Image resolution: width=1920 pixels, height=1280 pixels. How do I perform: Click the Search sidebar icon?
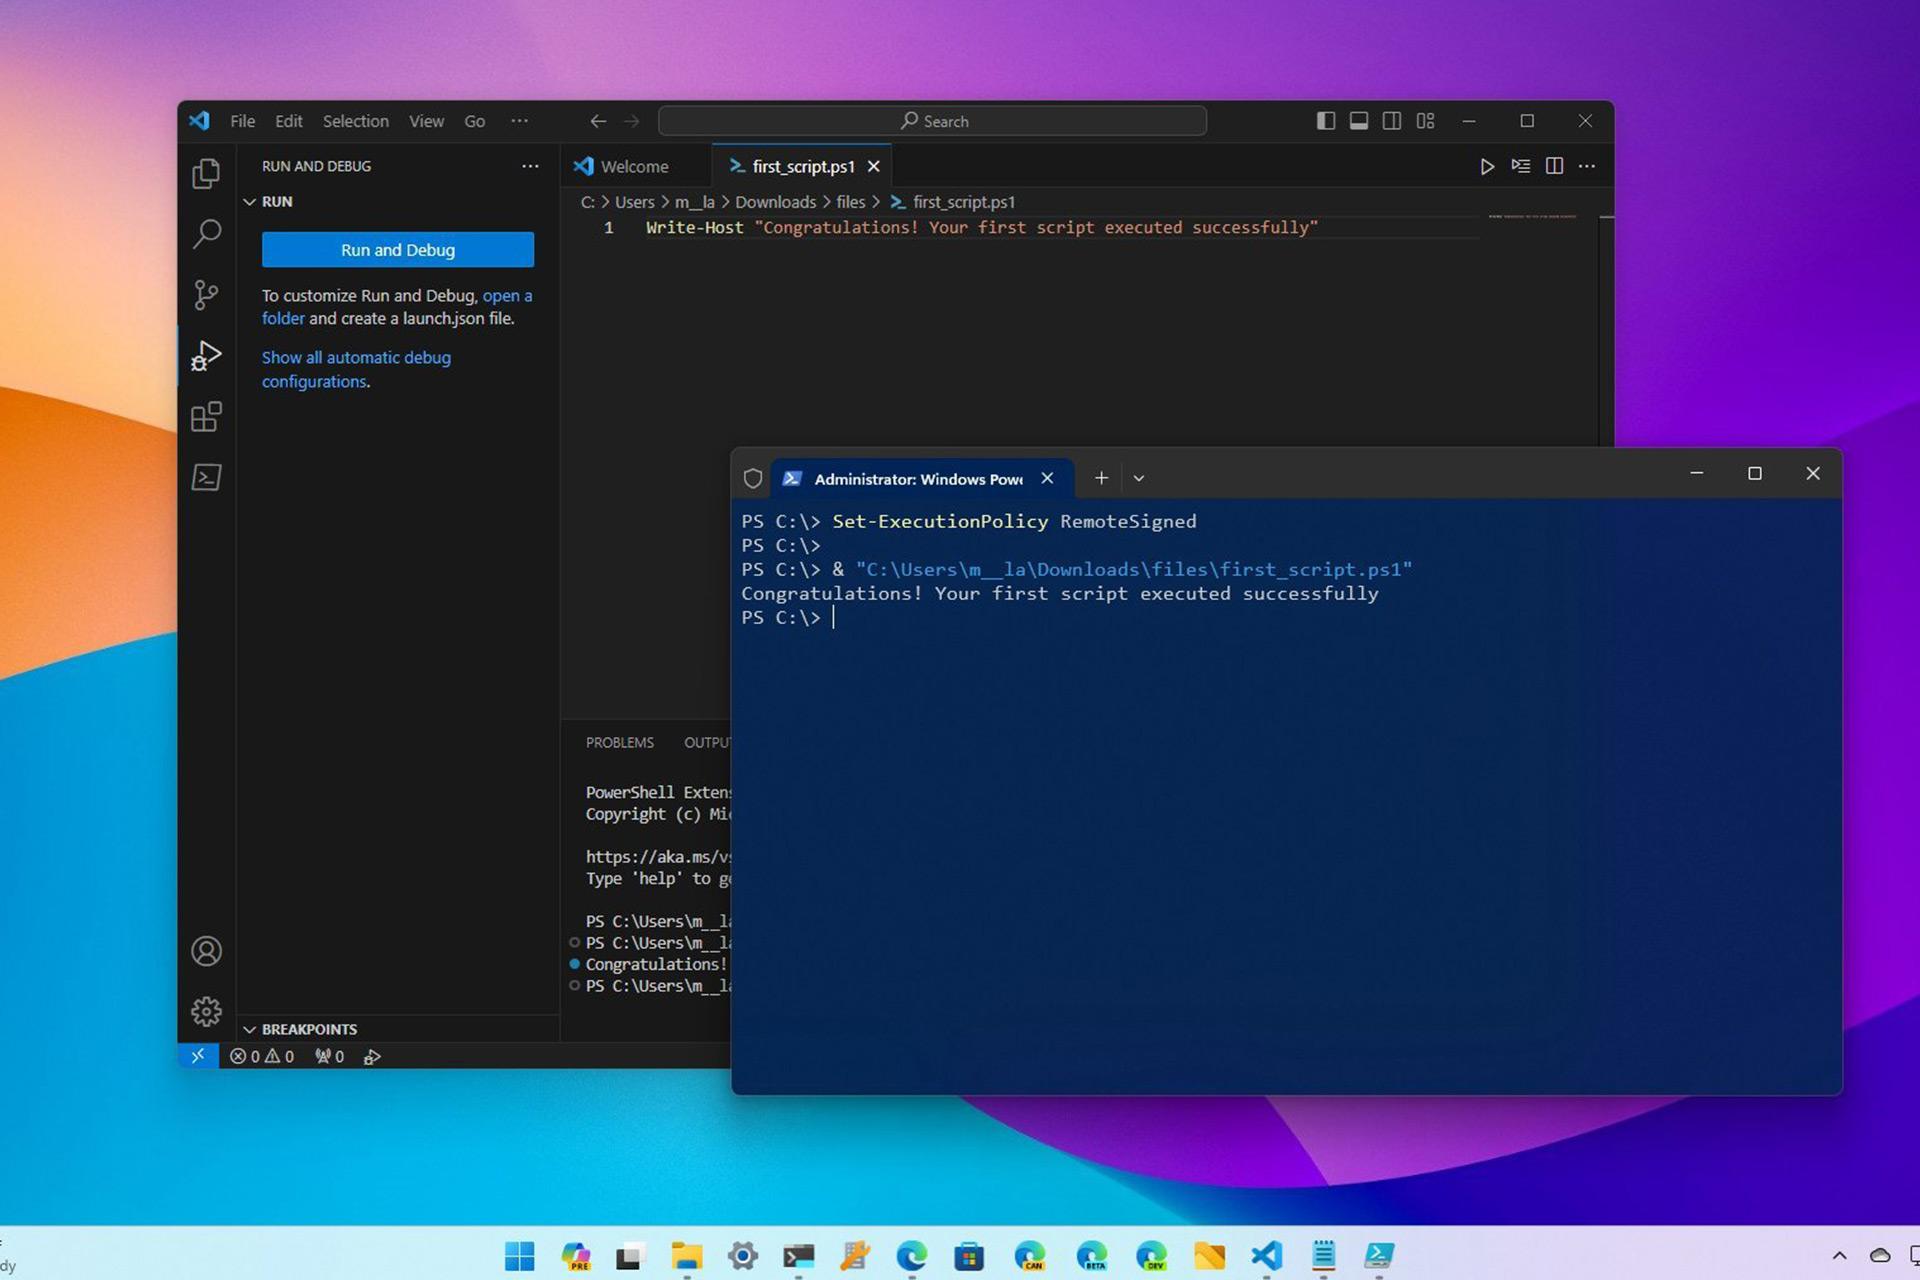click(x=206, y=231)
